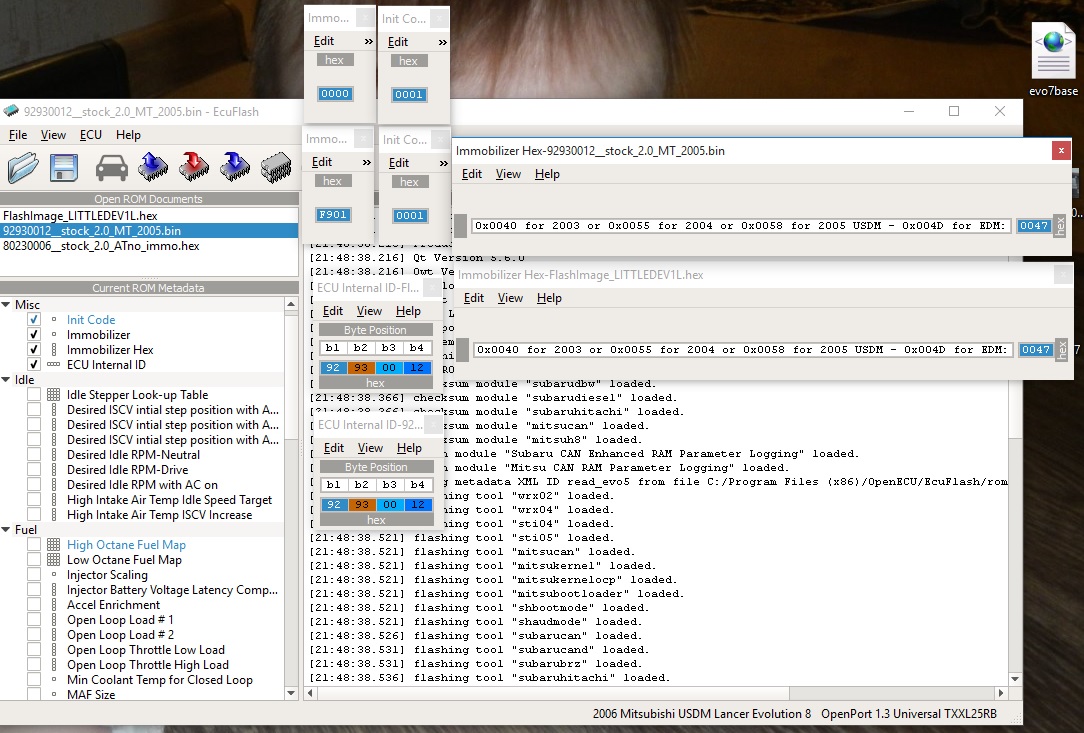This screenshot has width=1084, height=733.
Task: Click the gray car vehicle icon
Action: (x=111, y=167)
